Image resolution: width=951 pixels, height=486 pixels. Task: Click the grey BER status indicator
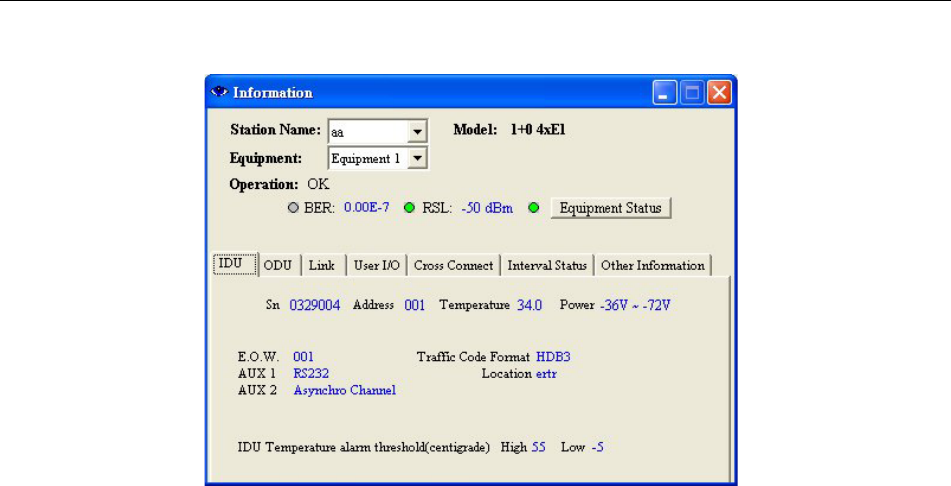click(294, 208)
